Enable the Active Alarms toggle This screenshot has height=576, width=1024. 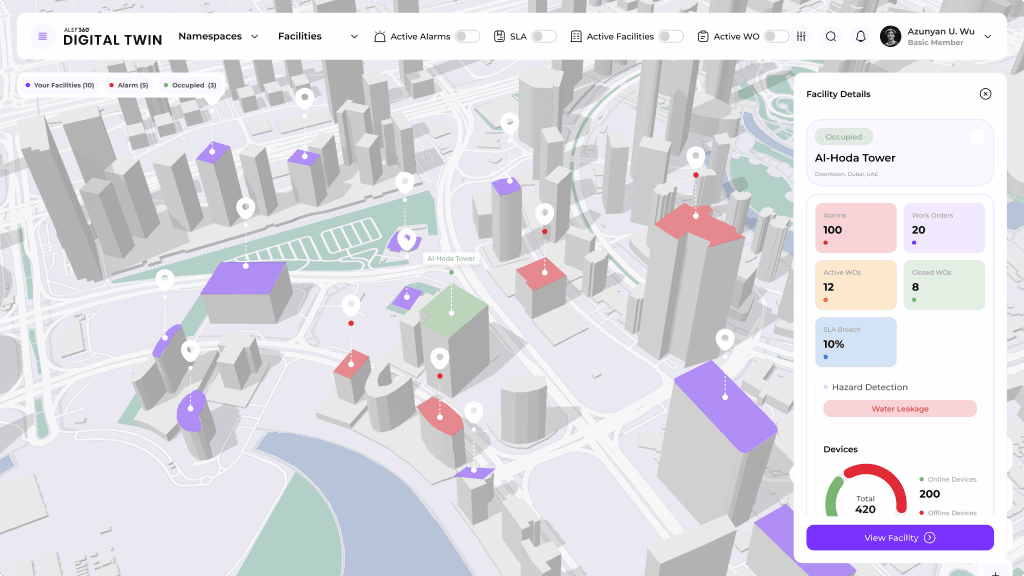click(466, 37)
